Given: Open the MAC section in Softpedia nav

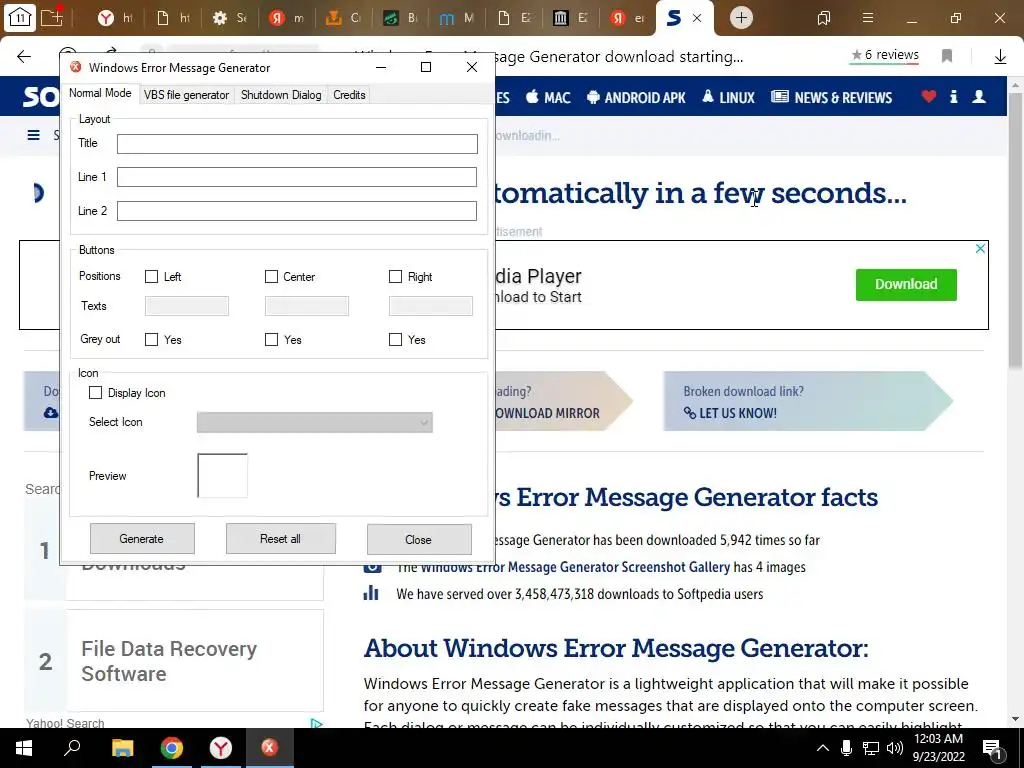Looking at the screenshot, I should (548, 97).
